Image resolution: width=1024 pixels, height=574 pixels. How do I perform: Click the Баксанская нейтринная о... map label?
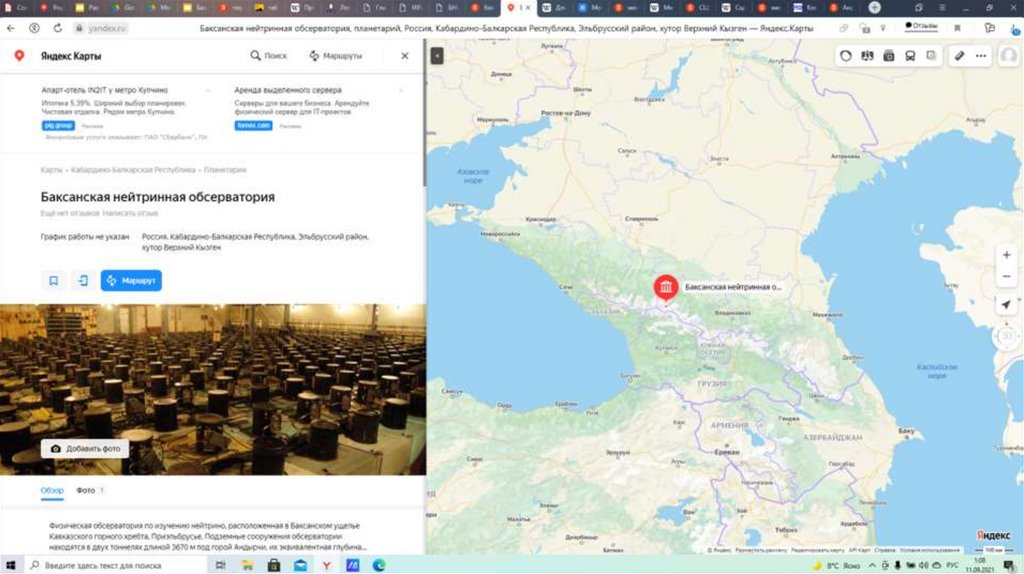(733, 287)
